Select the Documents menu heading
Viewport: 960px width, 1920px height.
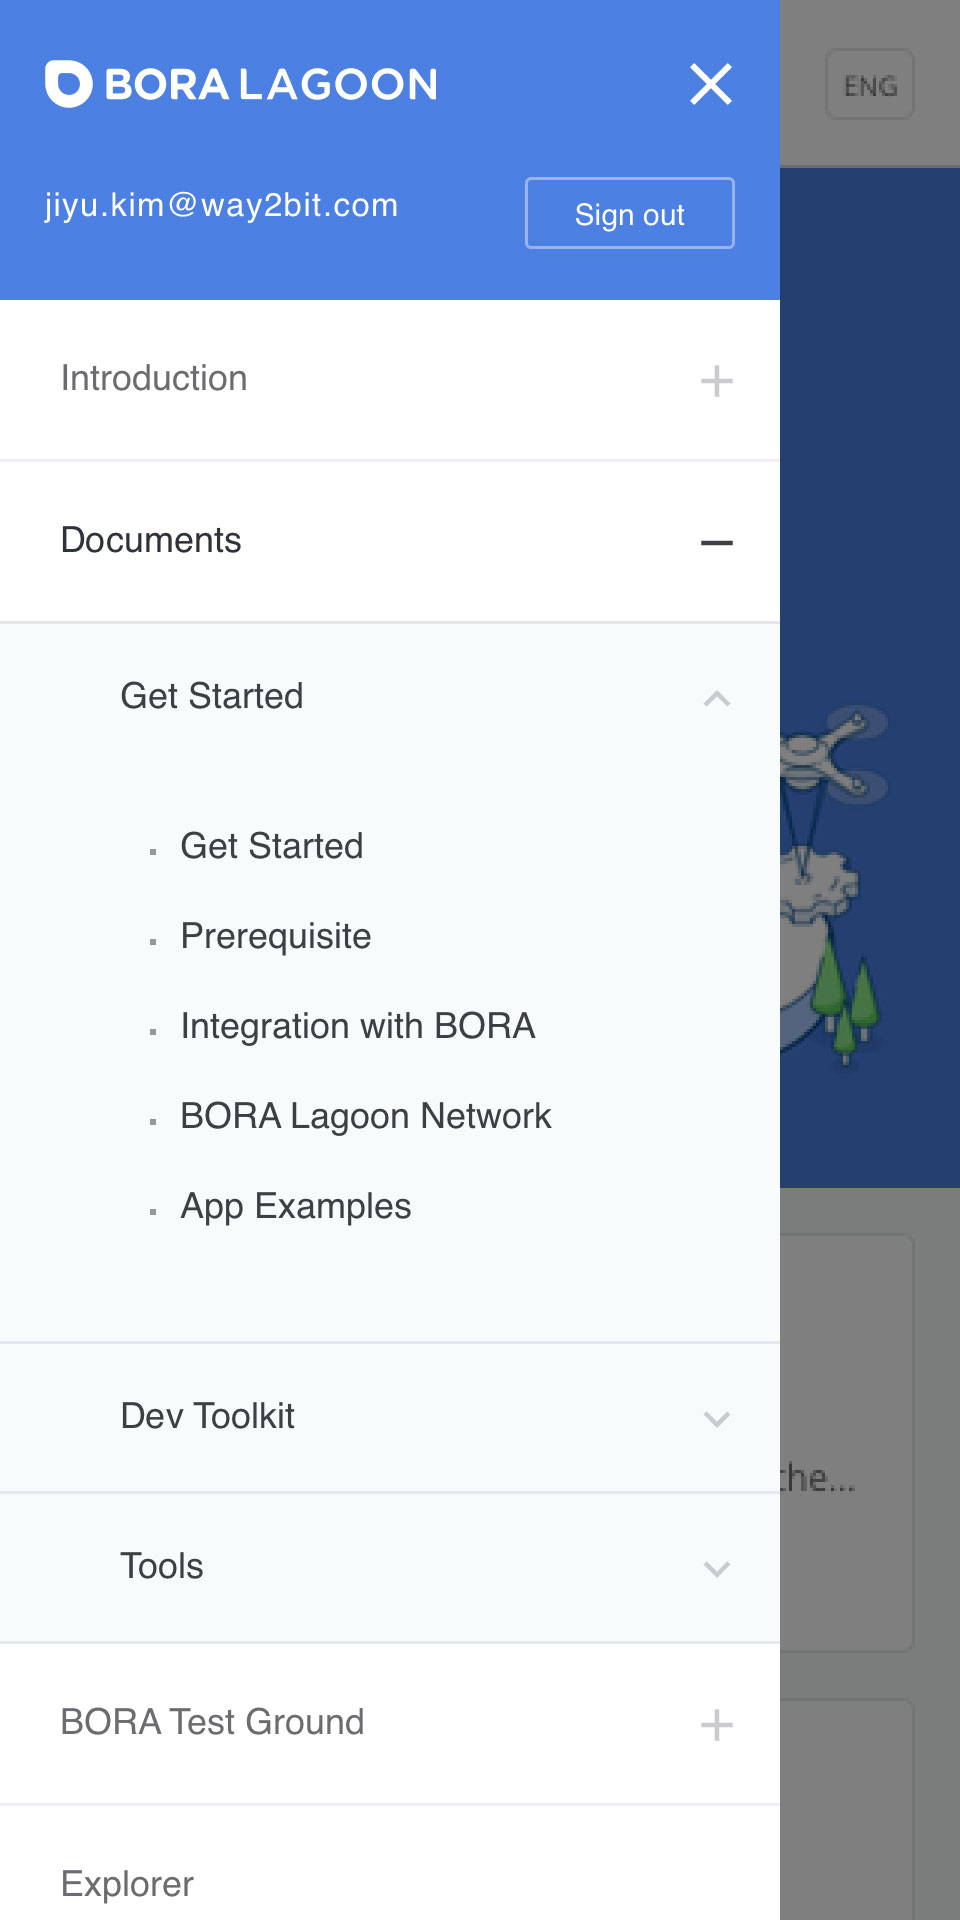pyautogui.click(x=151, y=541)
